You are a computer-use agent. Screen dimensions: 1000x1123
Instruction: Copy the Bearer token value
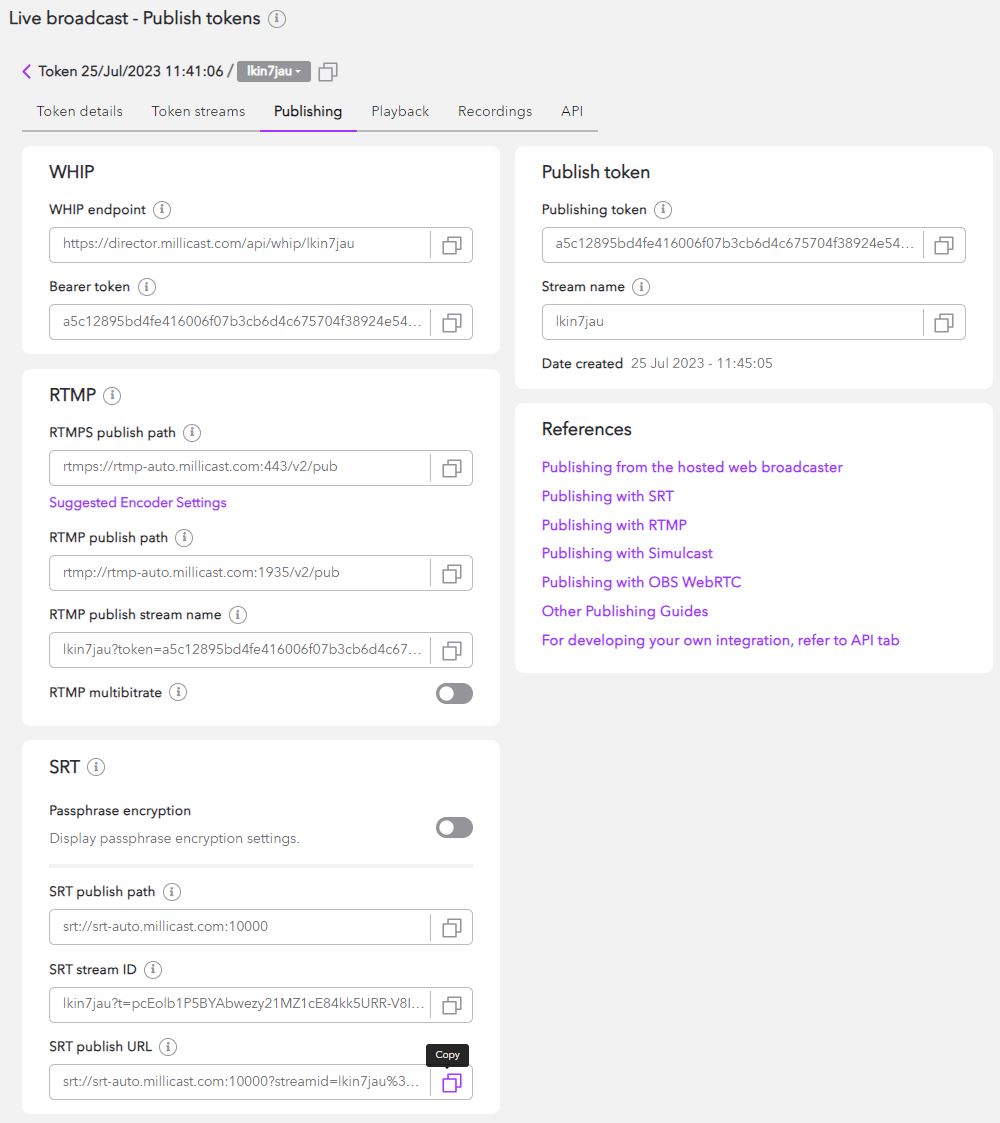coord(451,322)
